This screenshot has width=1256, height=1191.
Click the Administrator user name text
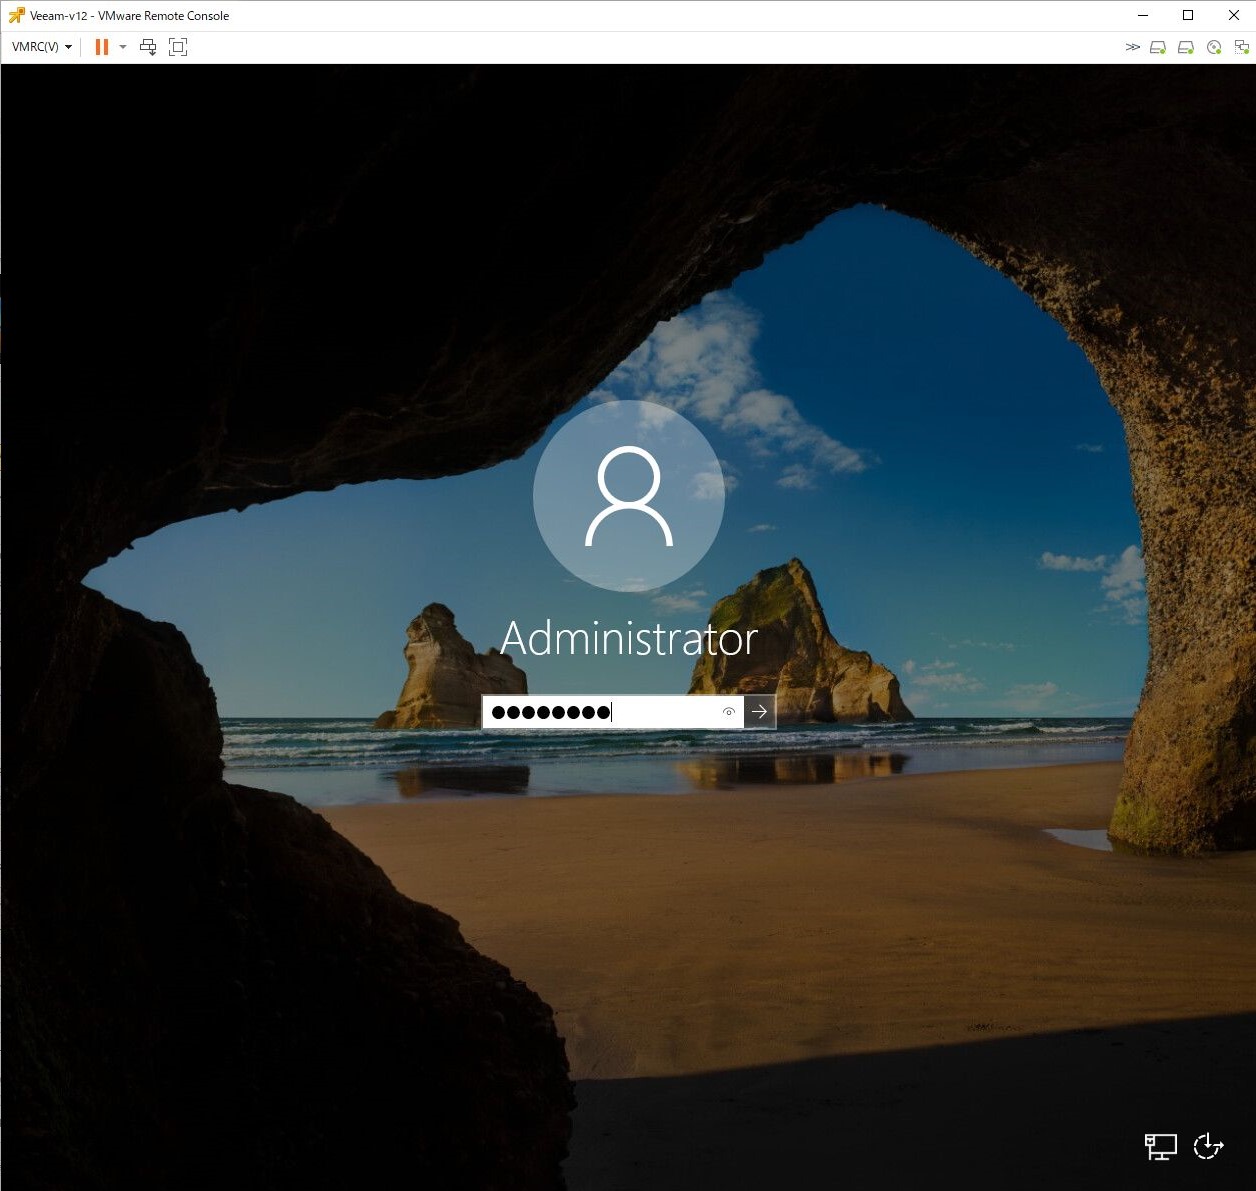tap(629, 638)
